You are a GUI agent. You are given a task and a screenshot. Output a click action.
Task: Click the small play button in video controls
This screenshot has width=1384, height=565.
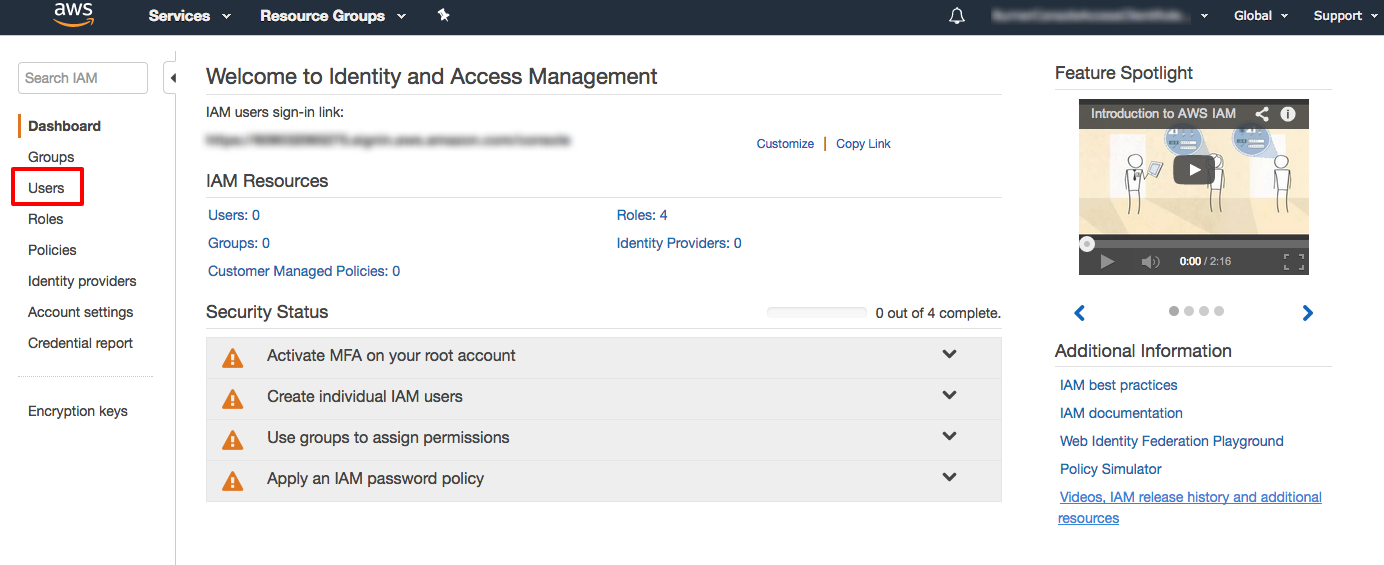tap(1107, 261)
